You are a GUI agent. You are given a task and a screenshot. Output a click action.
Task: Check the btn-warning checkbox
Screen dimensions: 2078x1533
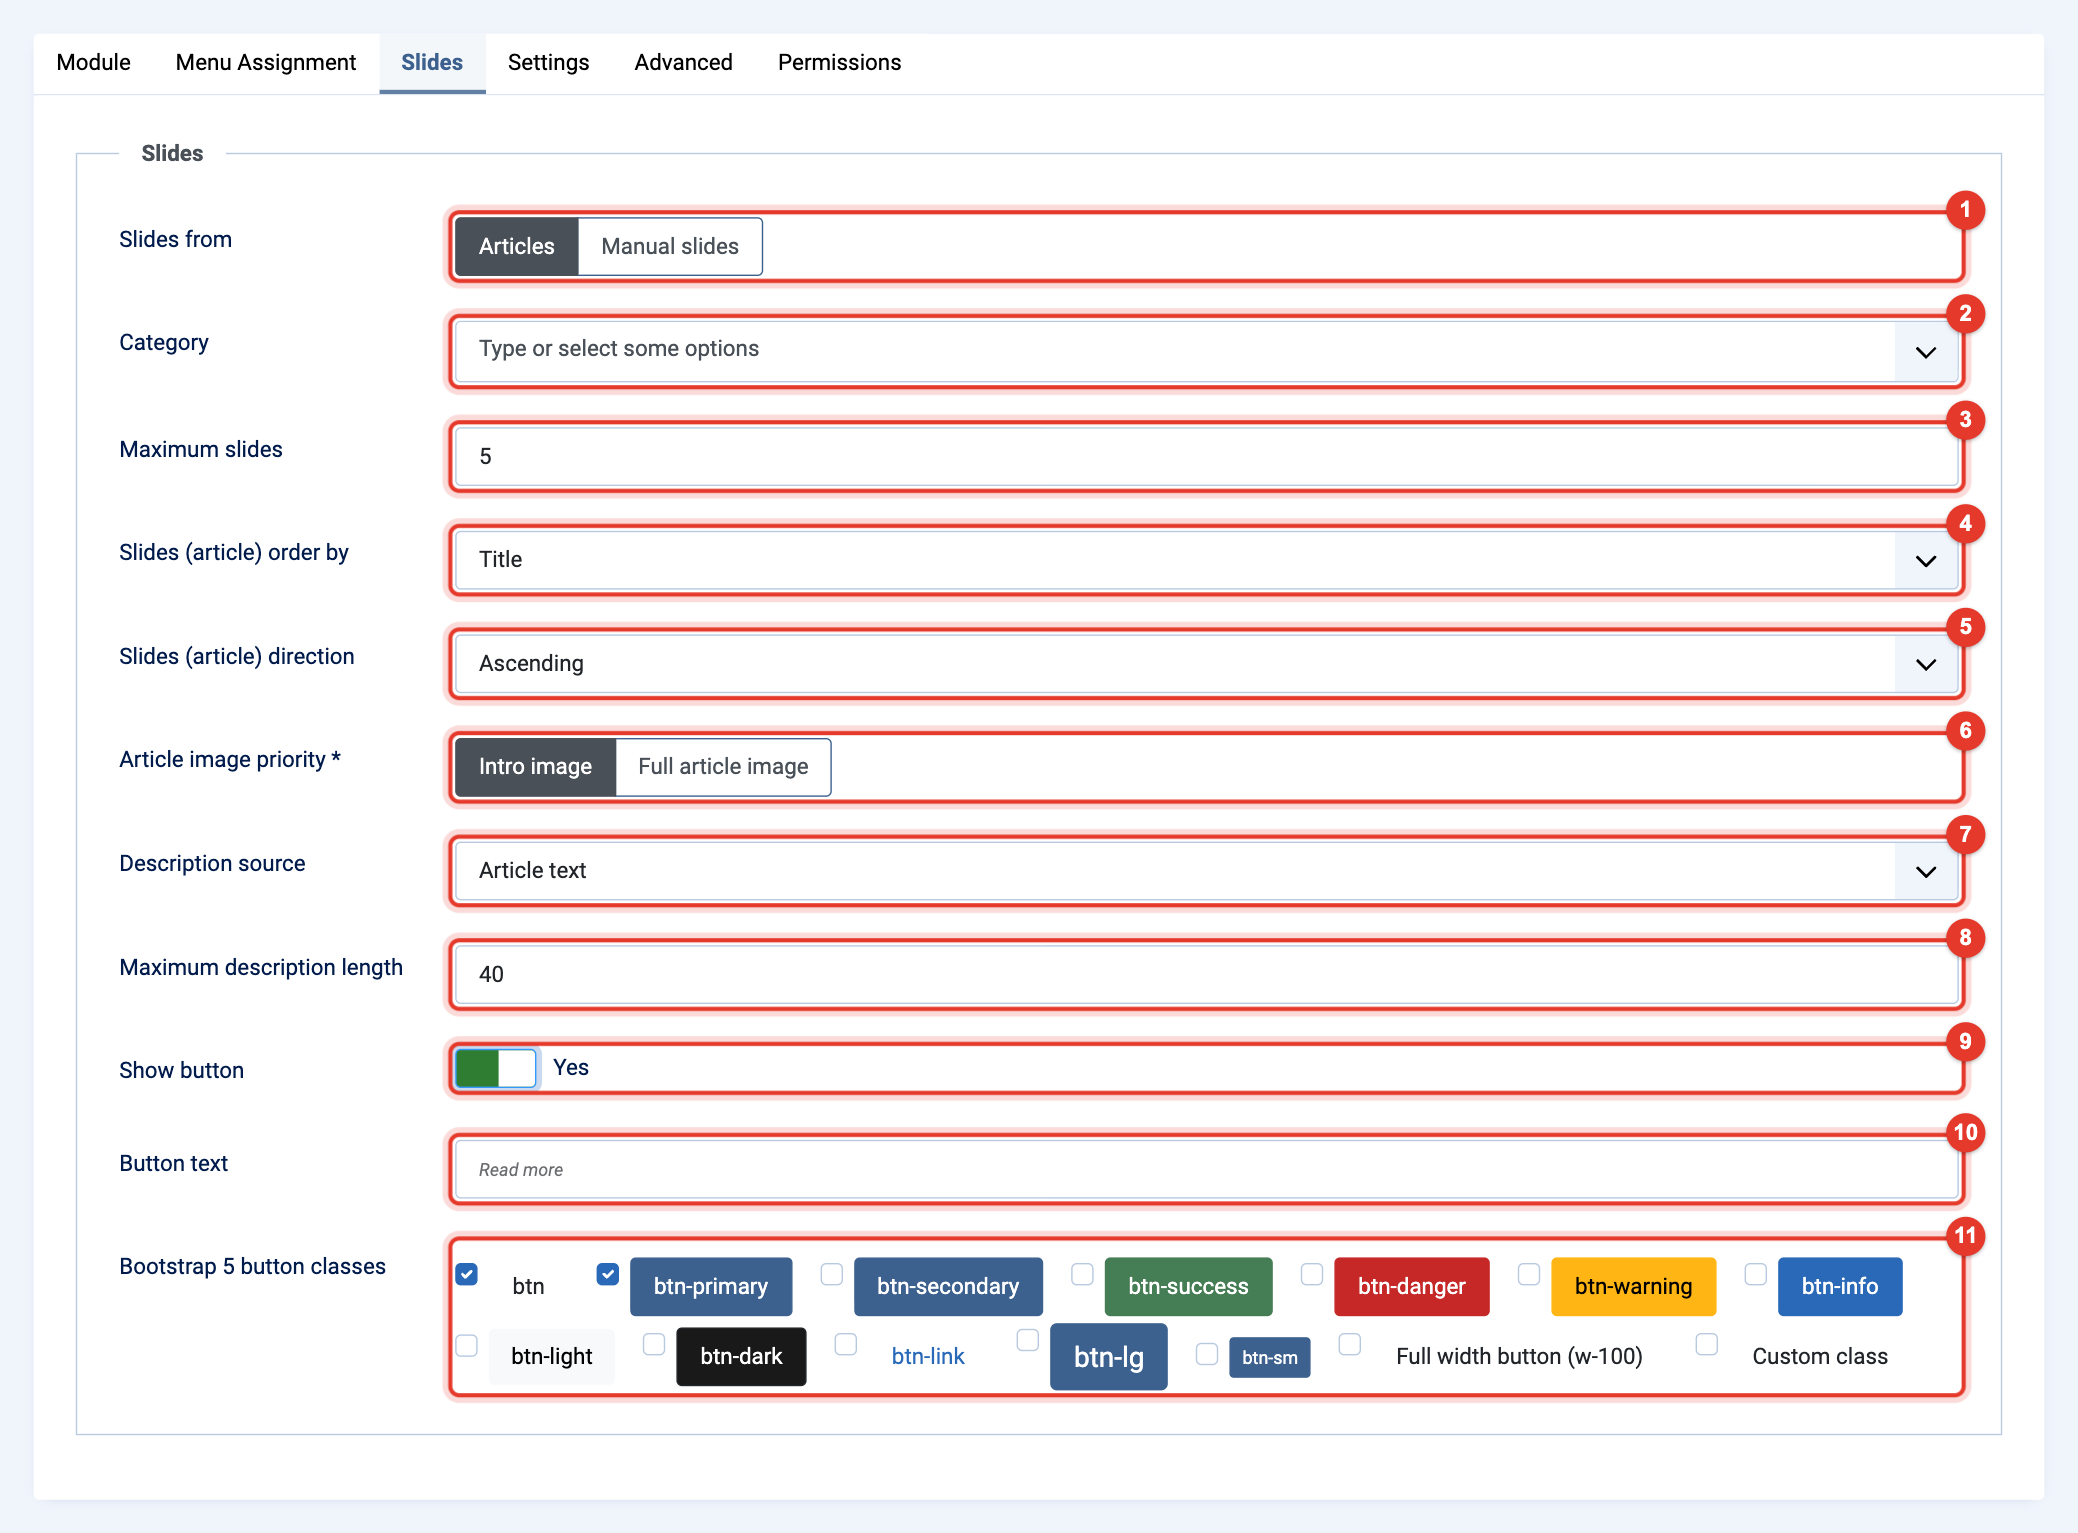coord(1529,1274)
